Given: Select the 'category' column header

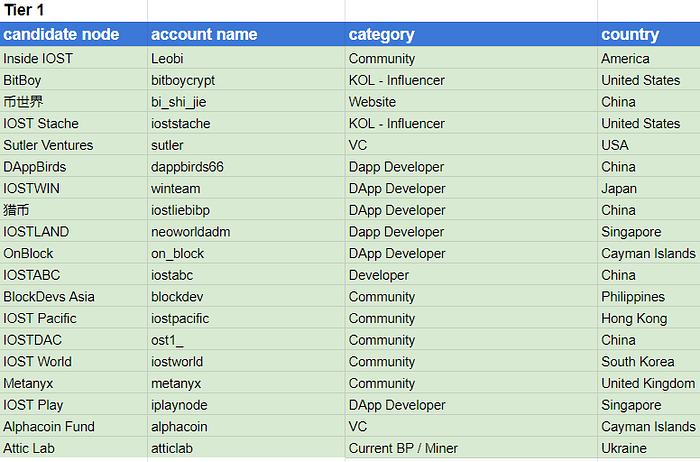Looking at the screenshot, I should [471, 34].
